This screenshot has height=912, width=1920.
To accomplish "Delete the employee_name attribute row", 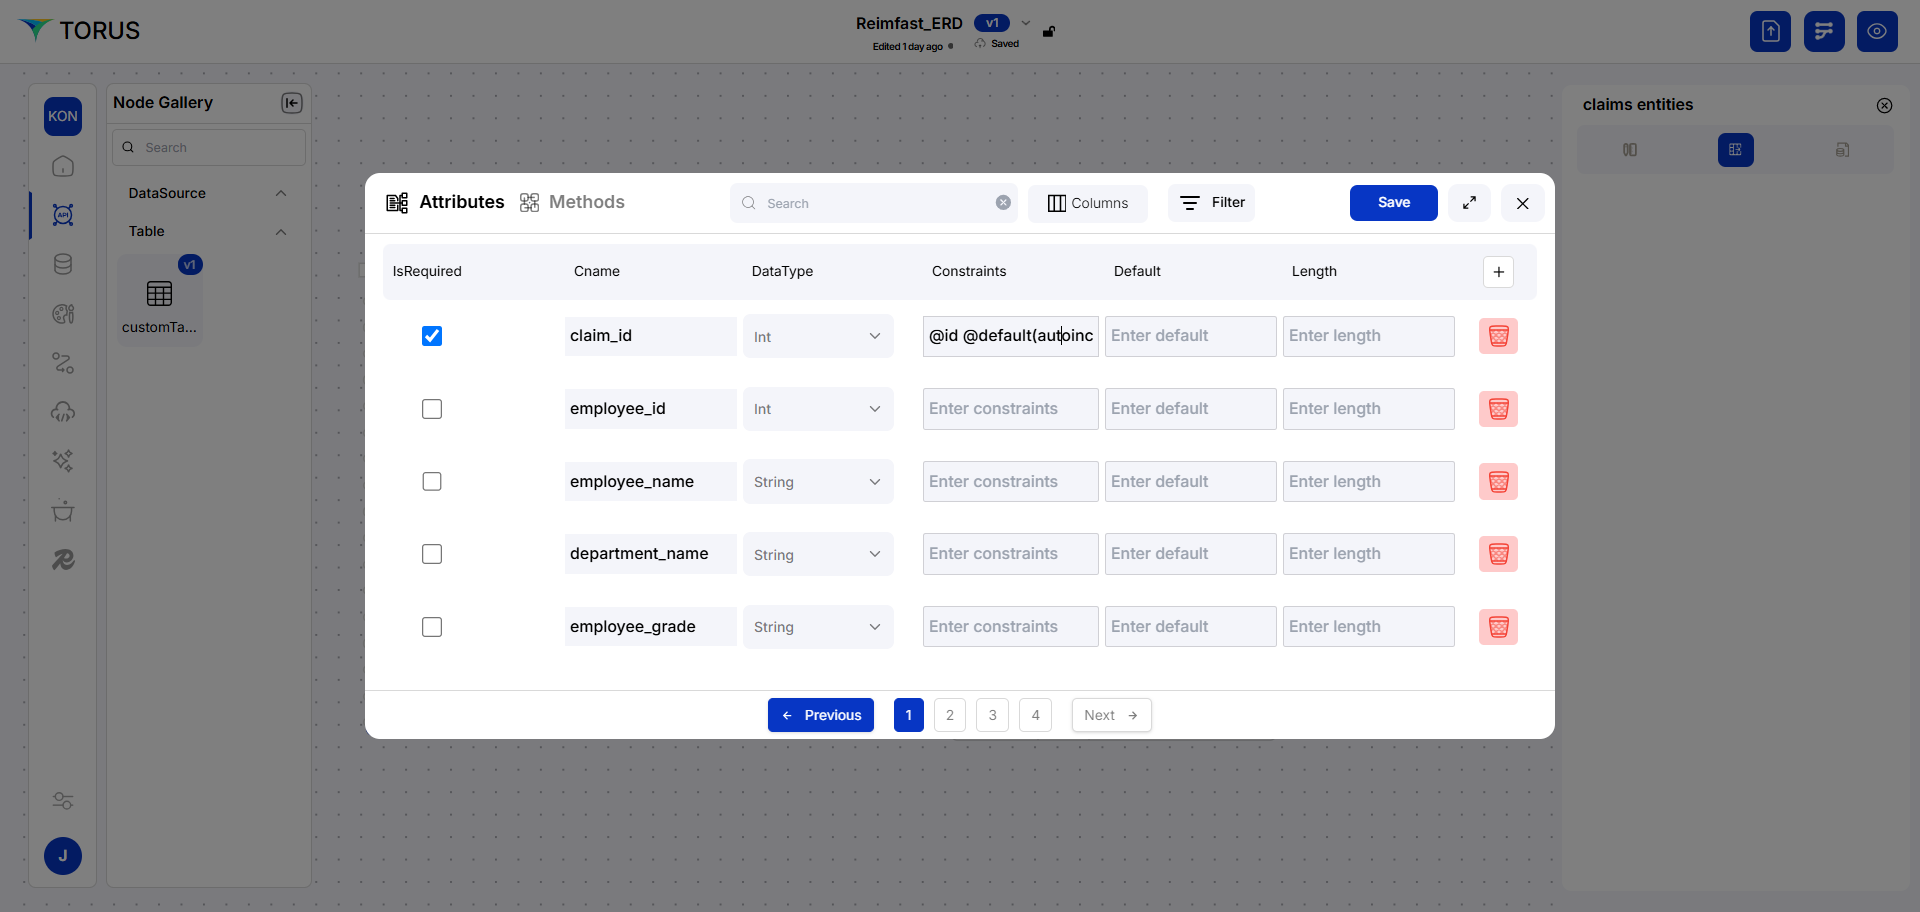I will click(x=1497, y=481).
